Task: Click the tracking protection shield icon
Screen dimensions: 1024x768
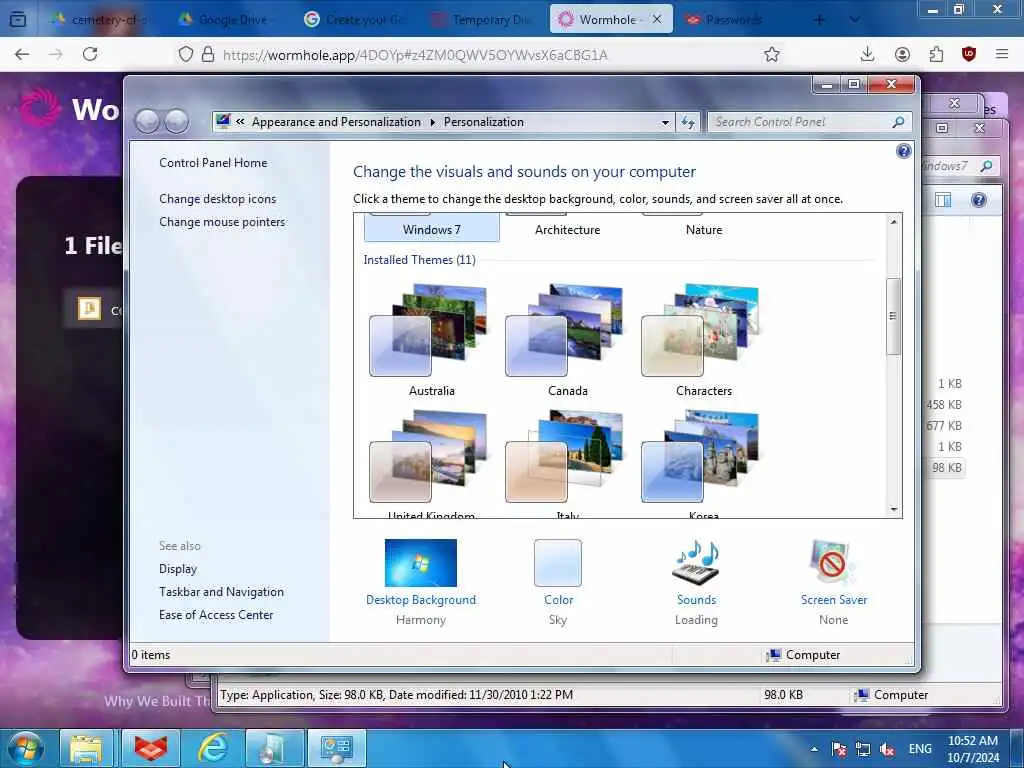Action: point(186,54)
